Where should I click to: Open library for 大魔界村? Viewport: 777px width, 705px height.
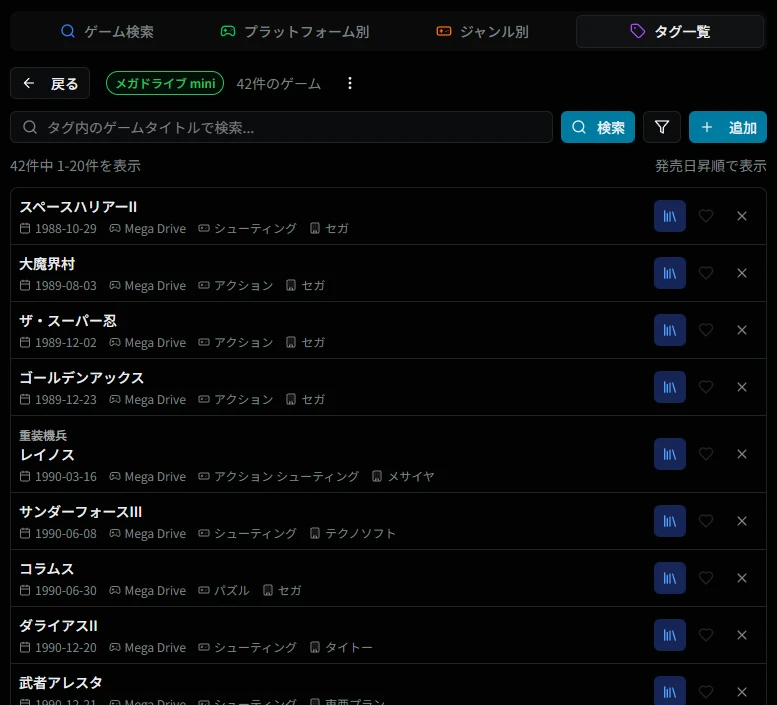point(669,273)
